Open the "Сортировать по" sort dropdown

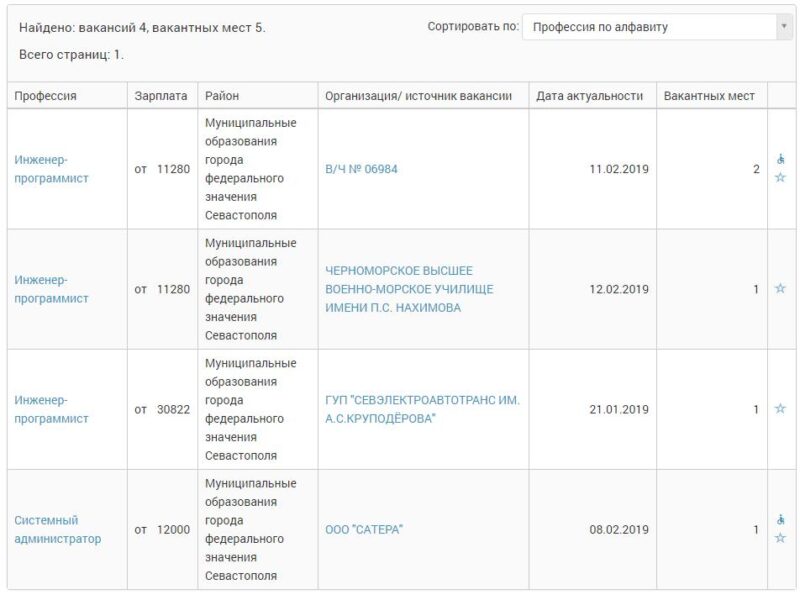(x=657, y=27)
